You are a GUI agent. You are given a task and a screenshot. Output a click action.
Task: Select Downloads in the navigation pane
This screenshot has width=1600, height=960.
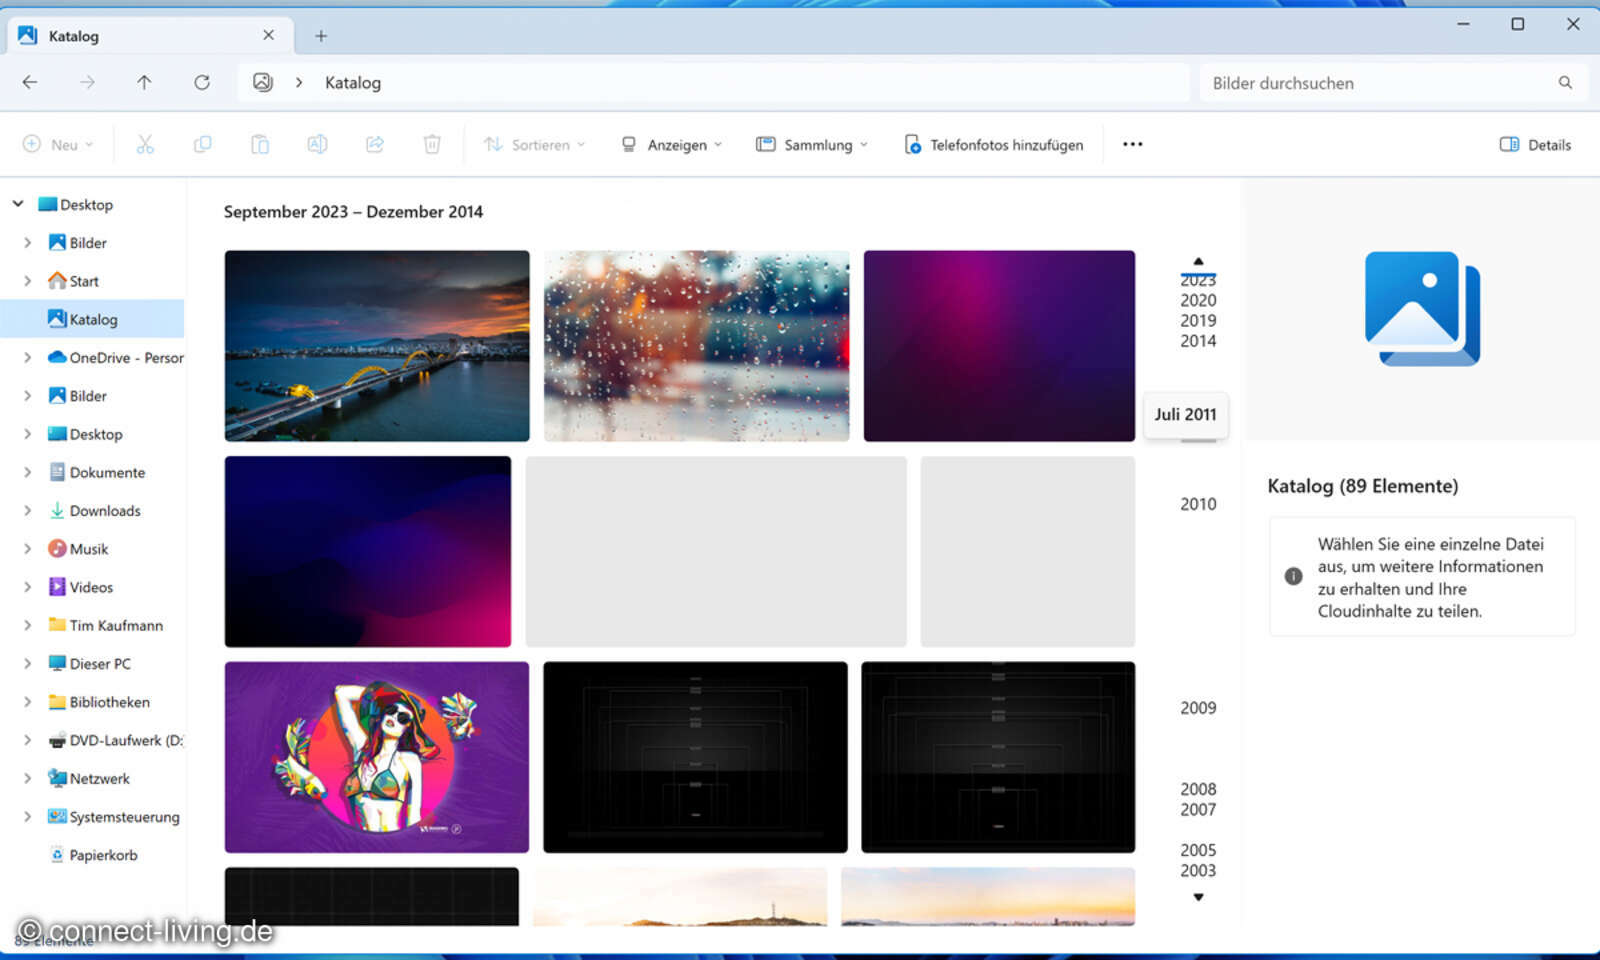[x=105, y=510]
